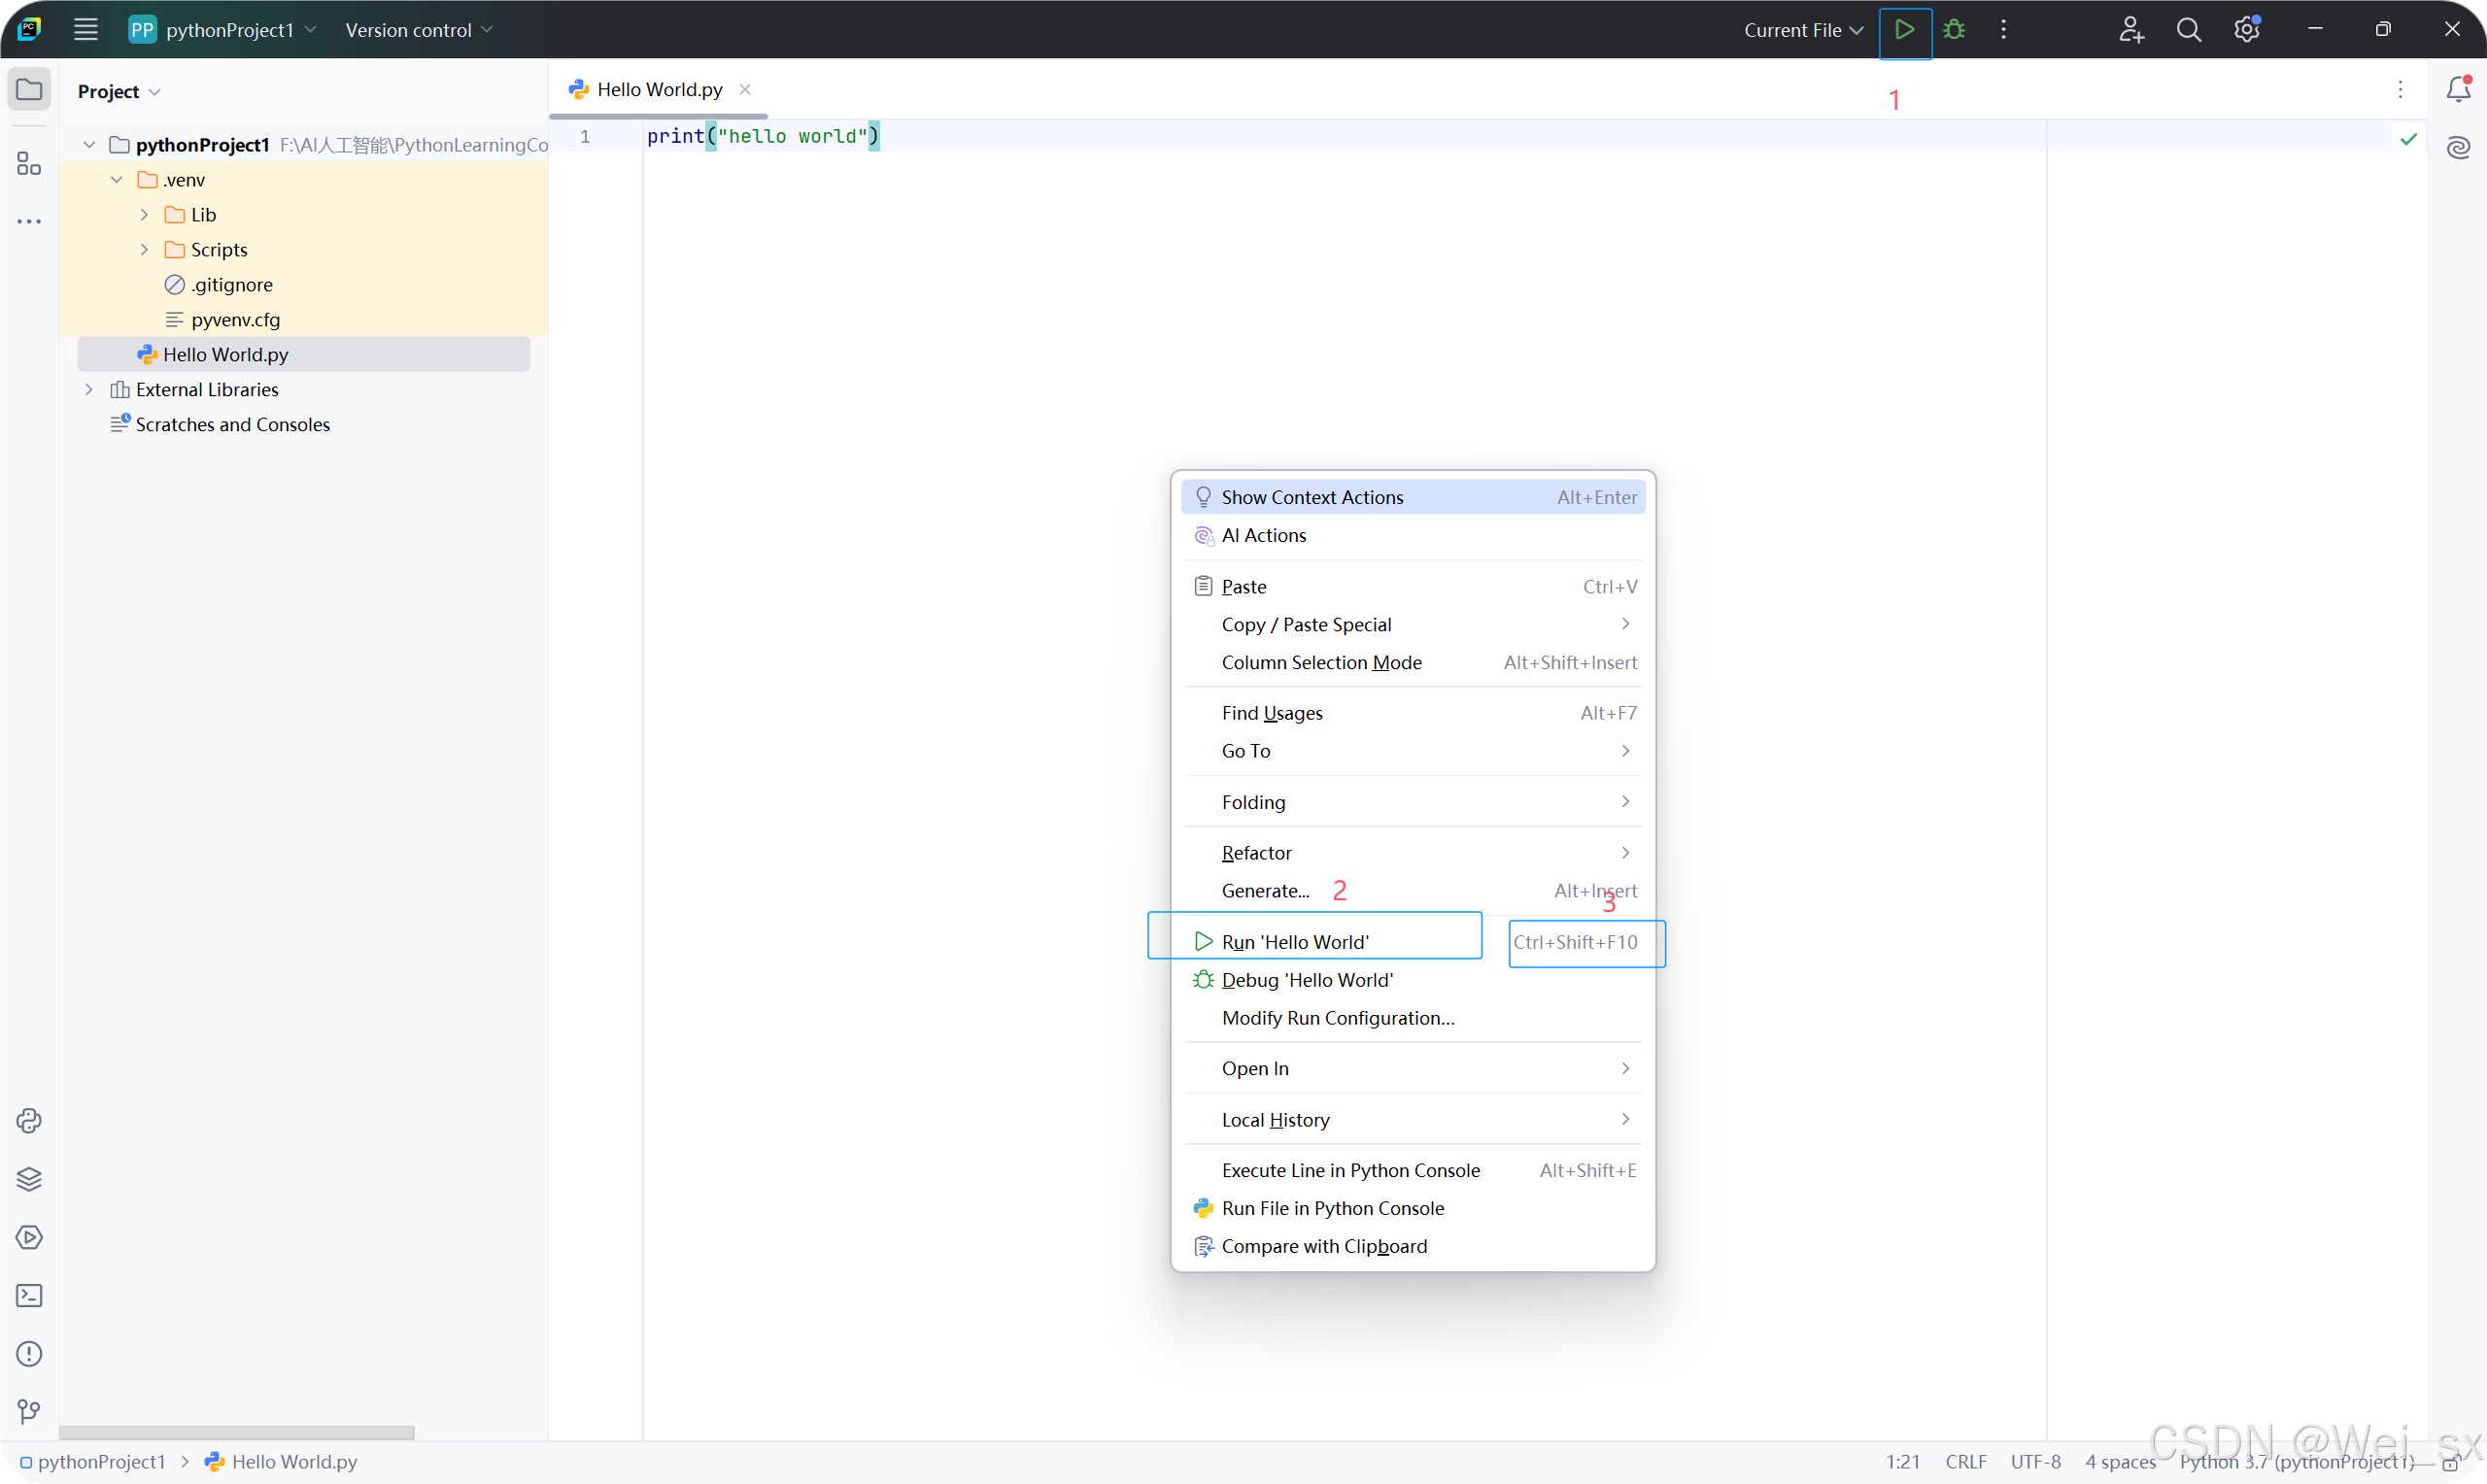Open Search Everywhere with the magnifier icon
Image resolution: width=2487 pixels, height=1484 pixels.
(x=2189, y=29)
